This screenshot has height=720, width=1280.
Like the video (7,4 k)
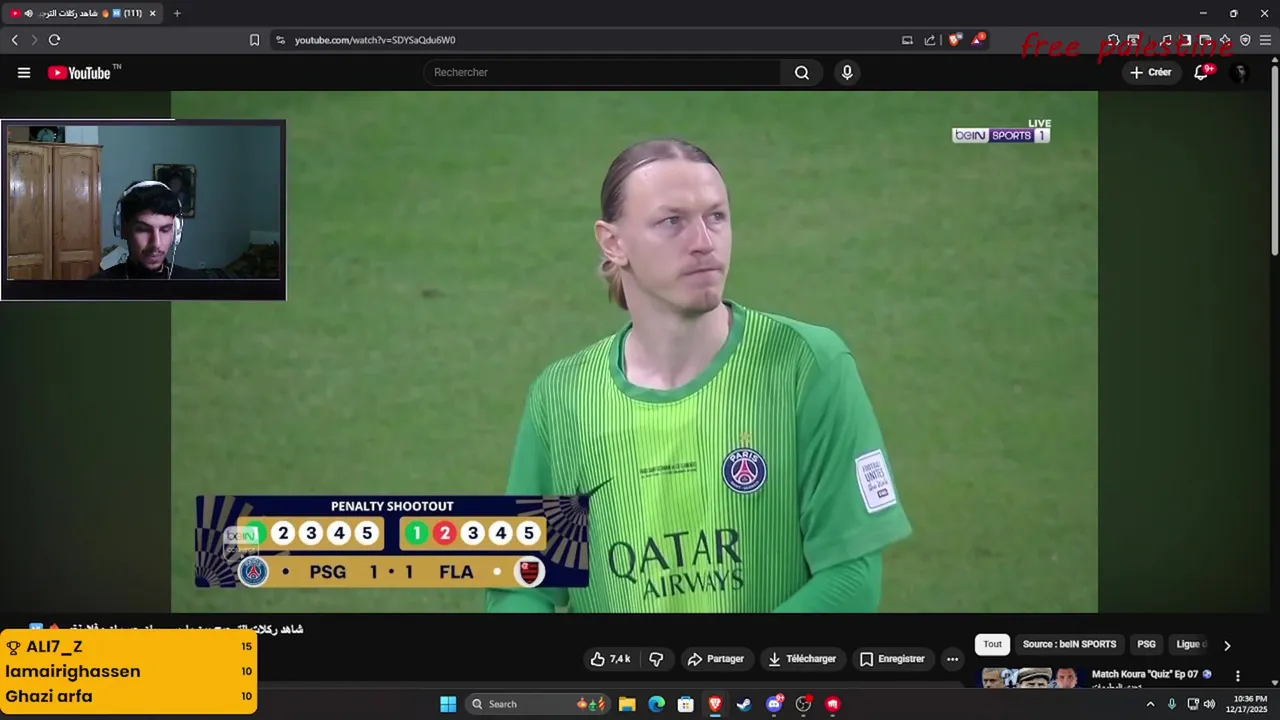click(x=611, y=659)
